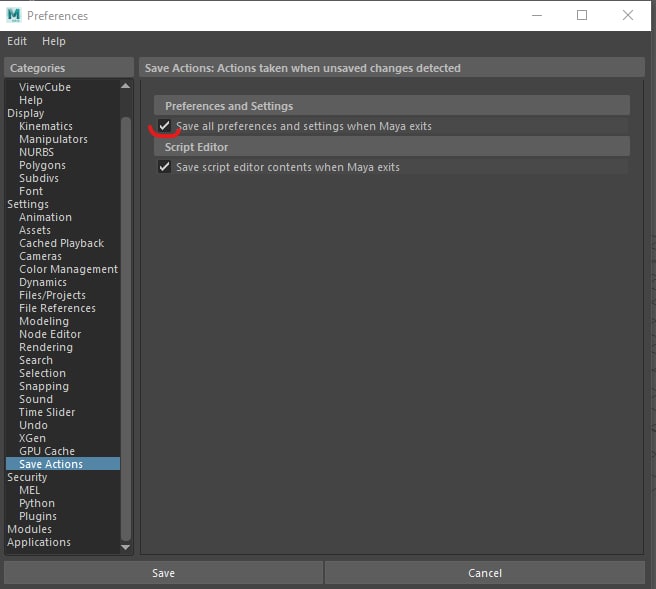Image resolution: width=656 pixels, height=589 pixels.
Task: Select the Snapping category
Action: 44,386
